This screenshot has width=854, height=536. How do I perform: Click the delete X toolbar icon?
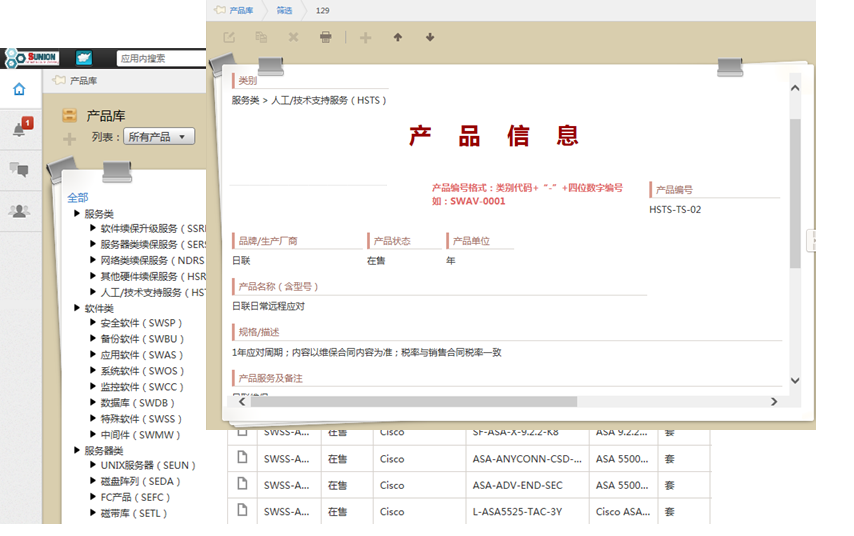(x=294, y=37)
